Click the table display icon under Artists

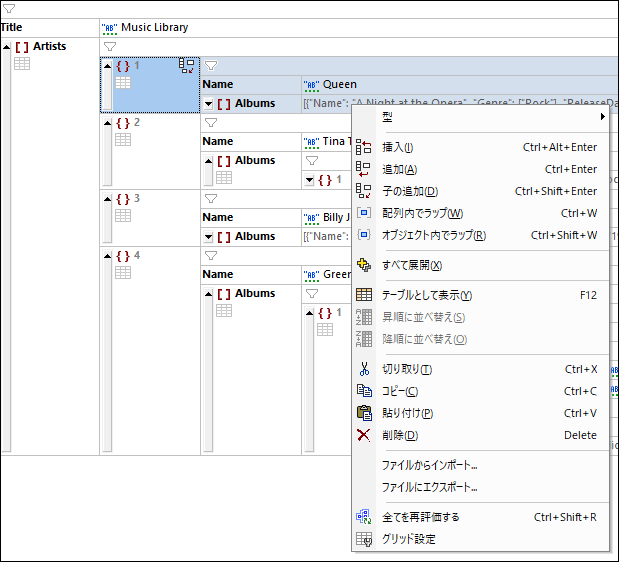(22, 64)
